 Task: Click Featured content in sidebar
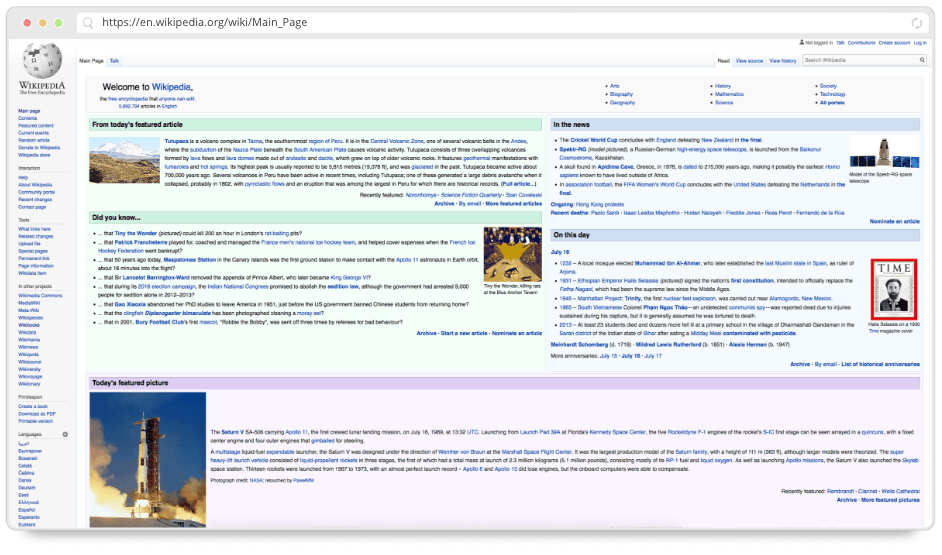[x=35, y=126]
